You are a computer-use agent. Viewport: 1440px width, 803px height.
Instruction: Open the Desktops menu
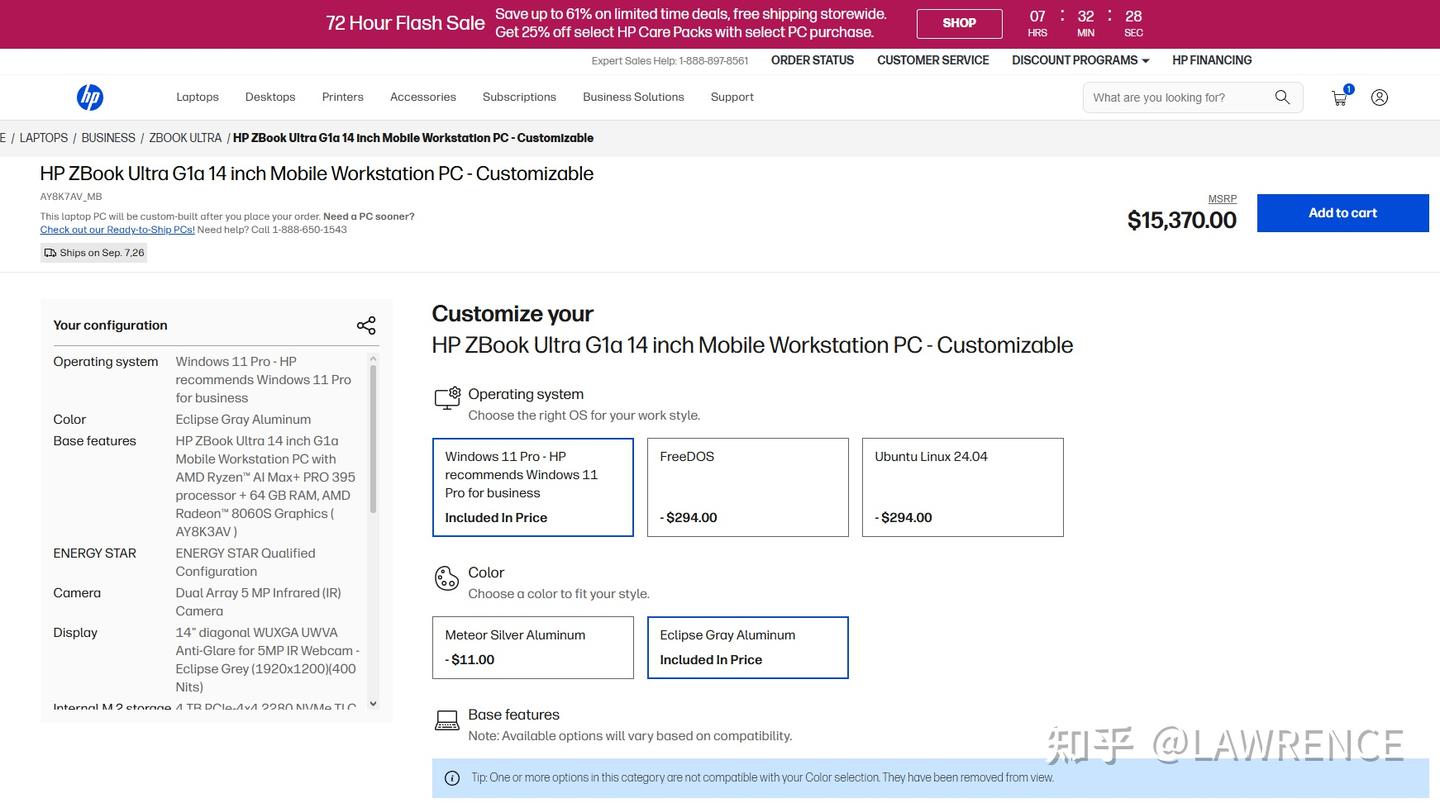click(270, 97)
